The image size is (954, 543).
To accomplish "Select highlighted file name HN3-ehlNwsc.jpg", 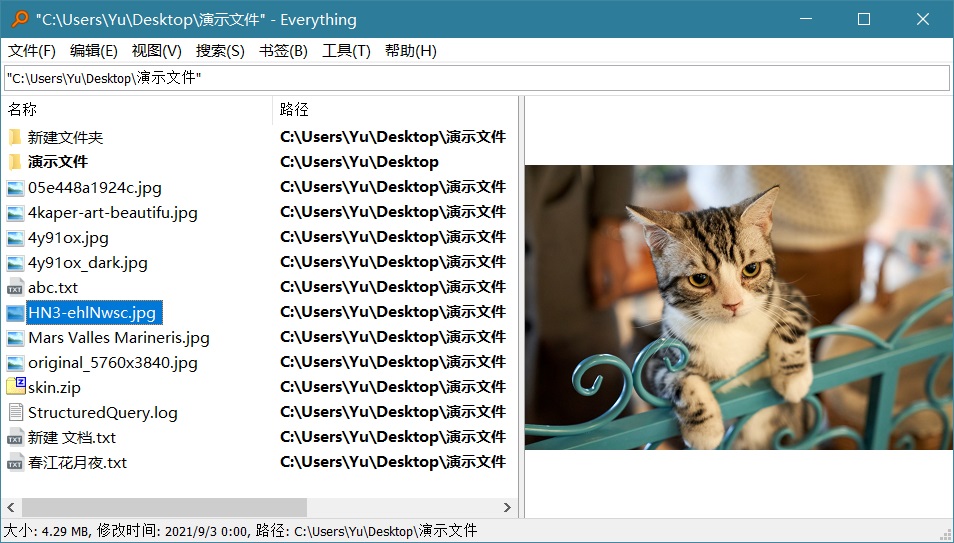I will [92, 313].
